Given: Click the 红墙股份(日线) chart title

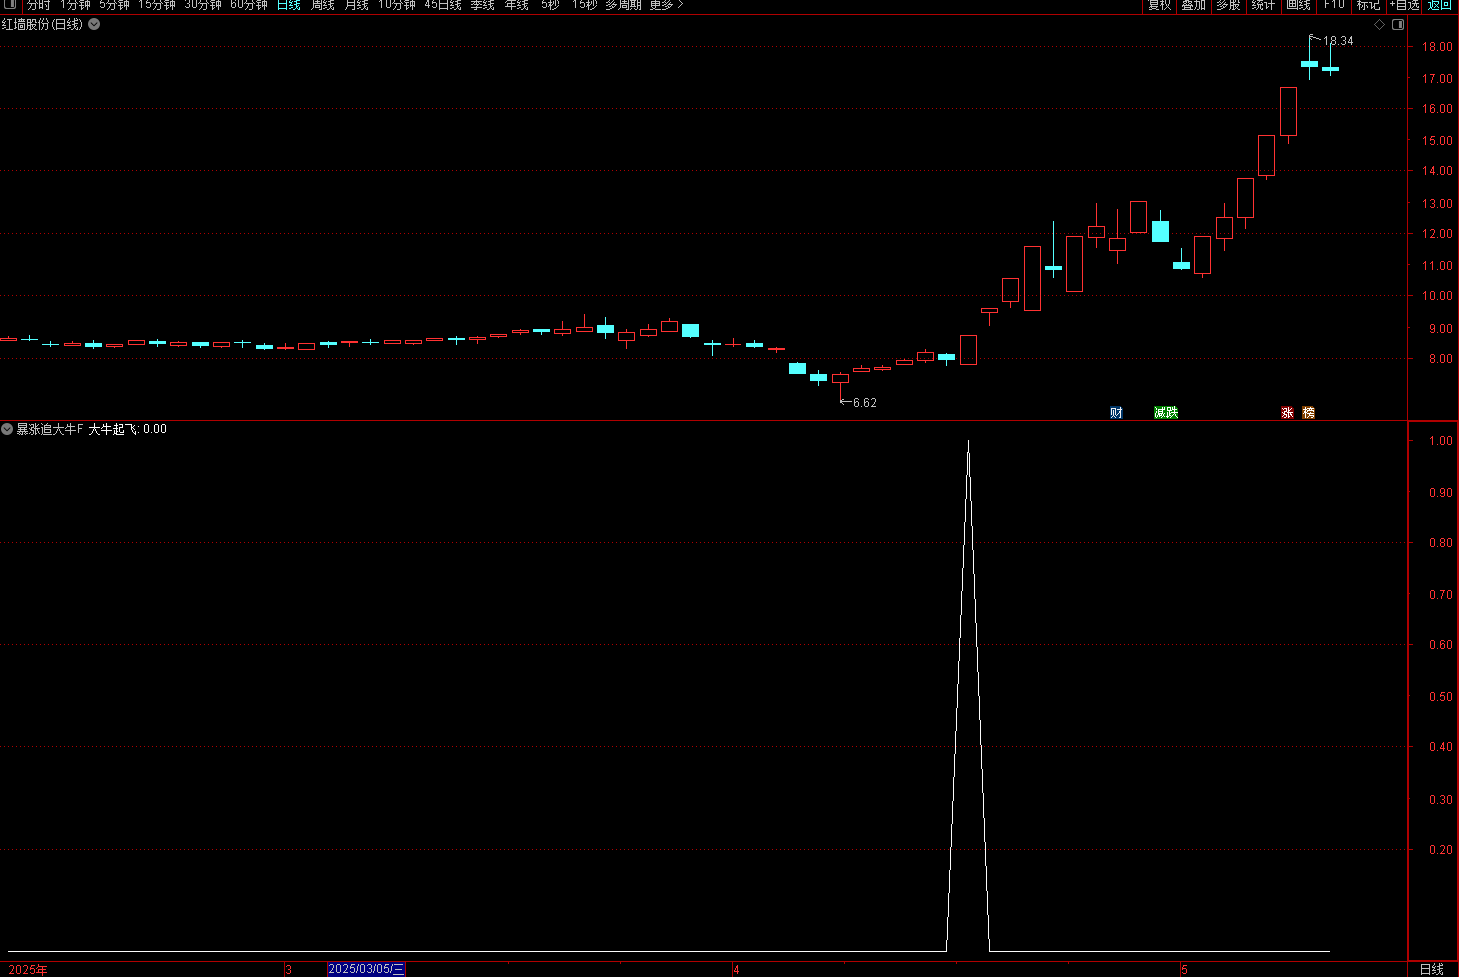Looking at the screenshot, I should (x=43, y=24).
